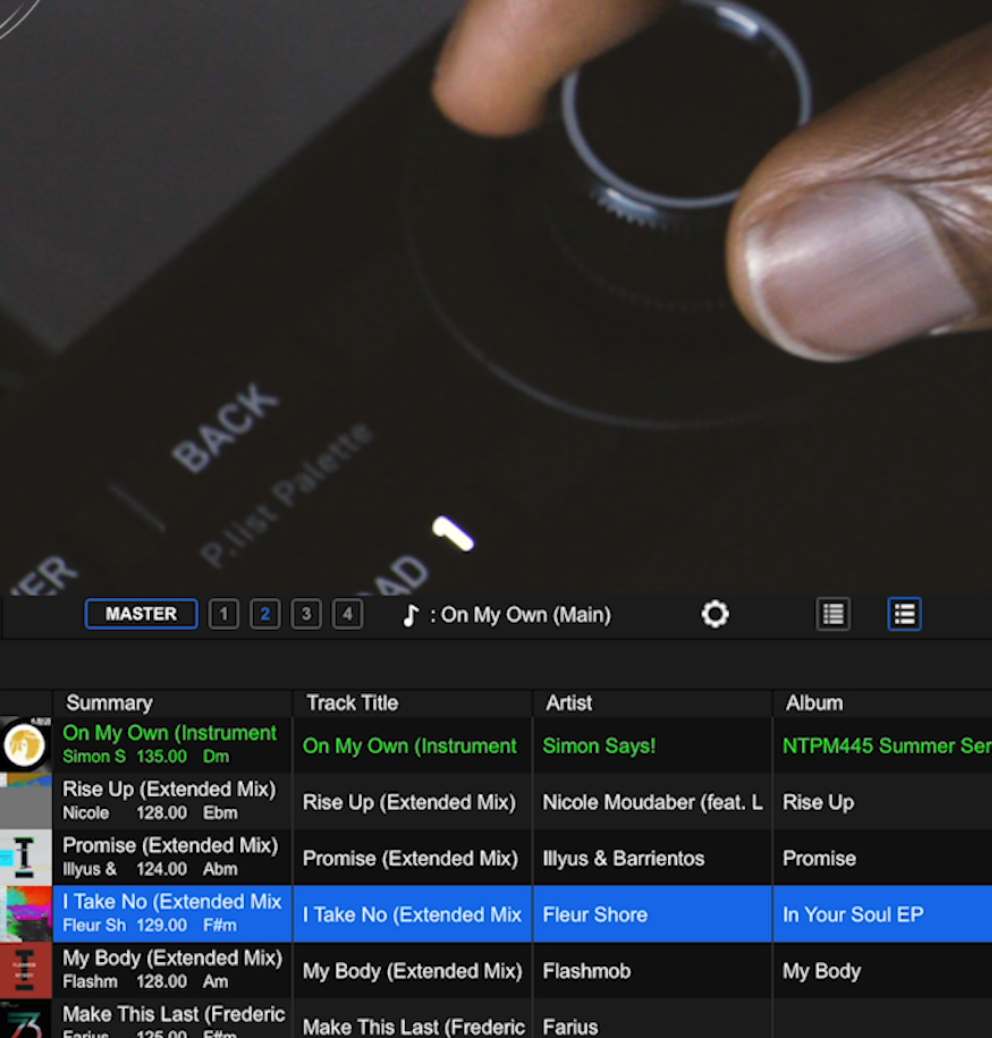Enable deck 4 button
992x1038 pixels.
347,614
